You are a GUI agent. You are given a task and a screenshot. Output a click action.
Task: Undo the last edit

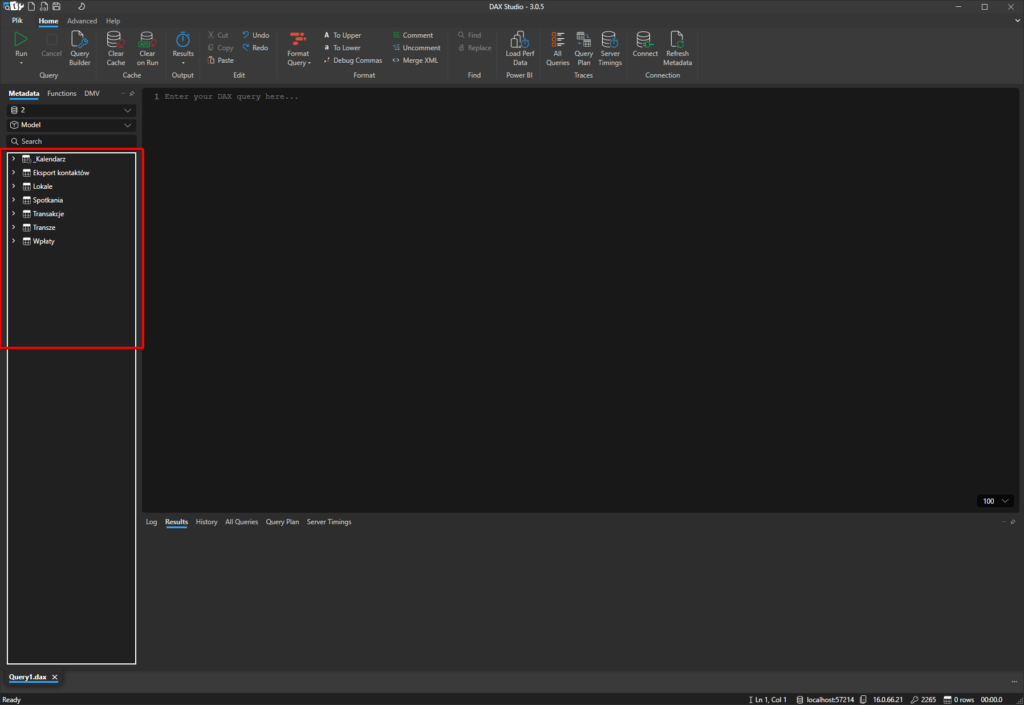click(255, 35)
